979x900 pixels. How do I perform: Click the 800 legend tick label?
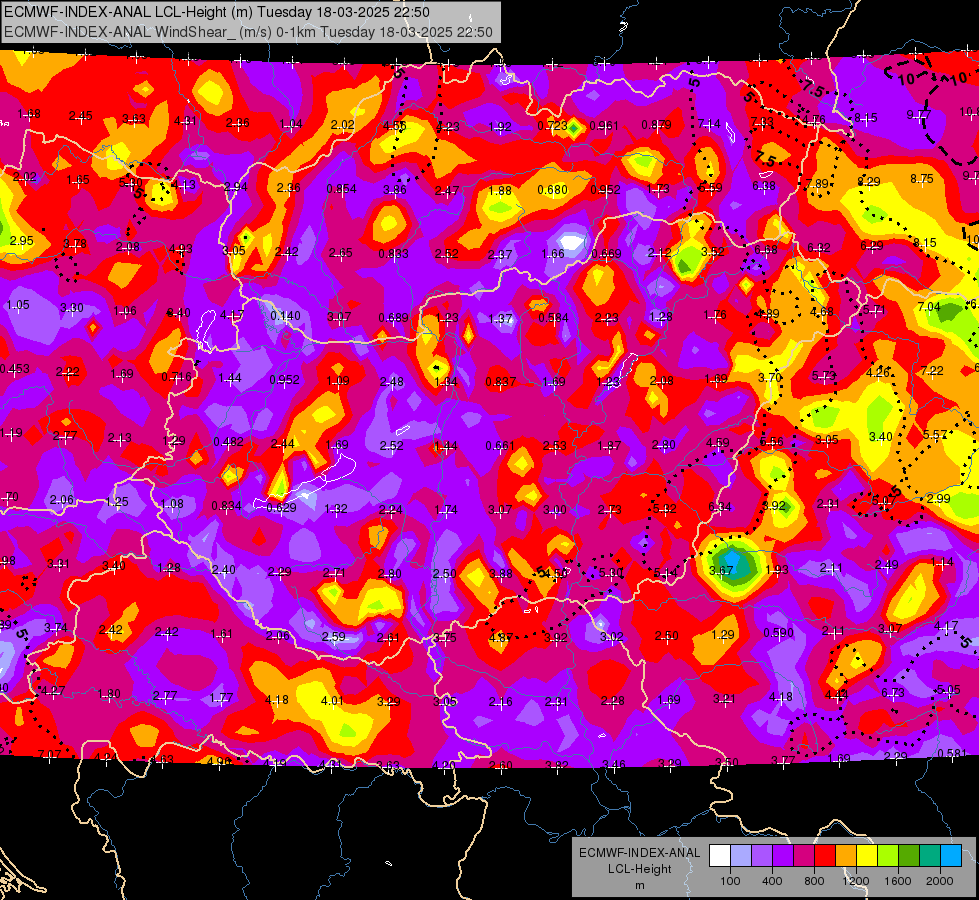coord(814,881)
